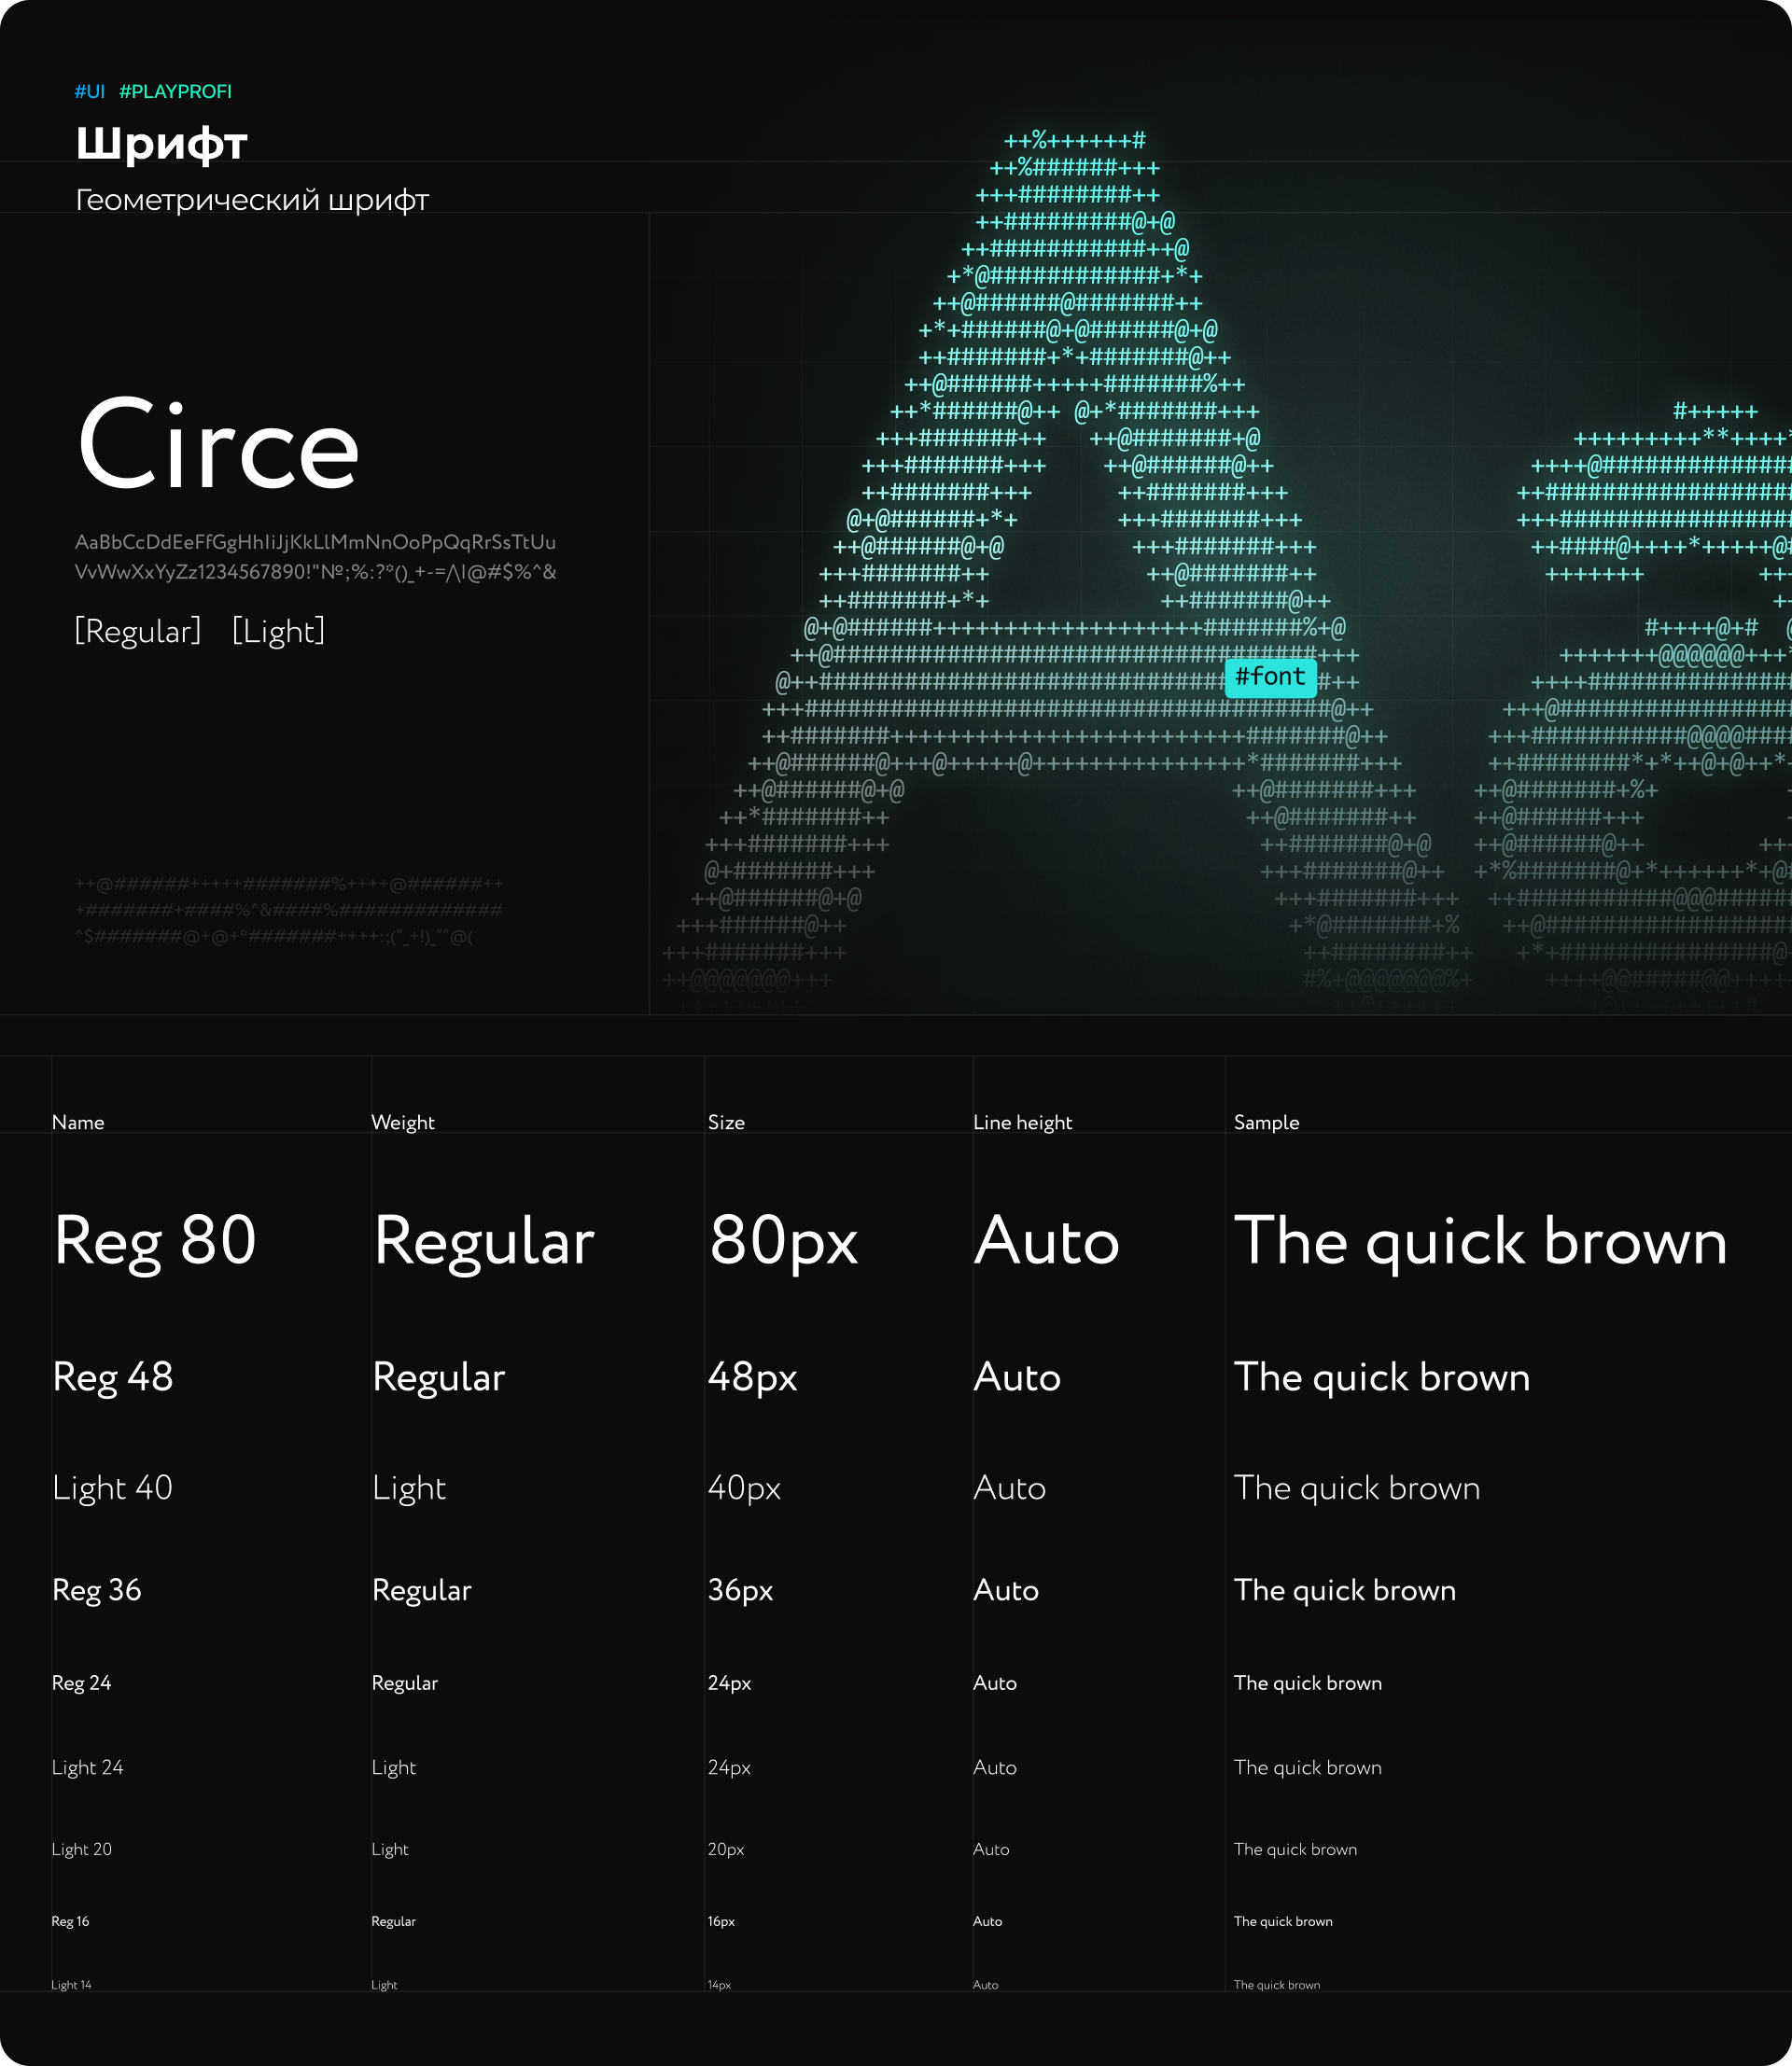Click Light weight in Light 14 row
Viewport: 1792px width, 2066px height.
point(384,1985)
